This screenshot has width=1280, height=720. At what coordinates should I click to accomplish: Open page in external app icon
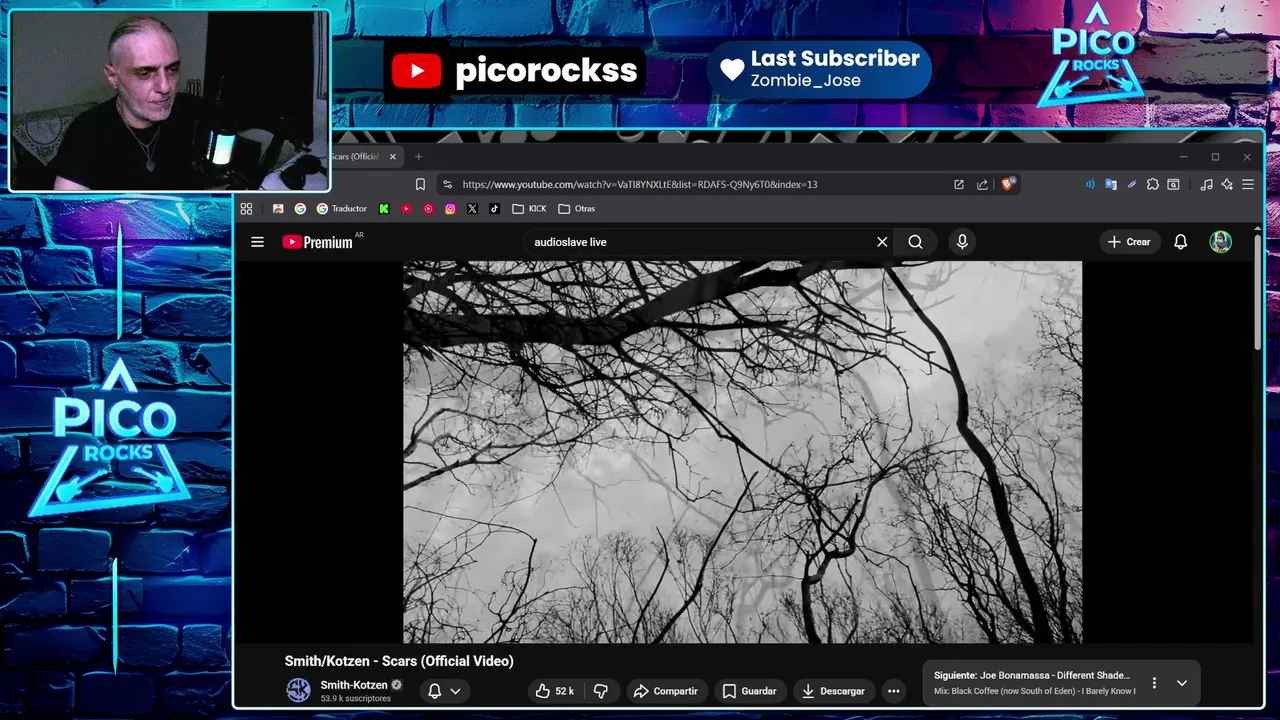pyautogui.click(x=959, y=184)
